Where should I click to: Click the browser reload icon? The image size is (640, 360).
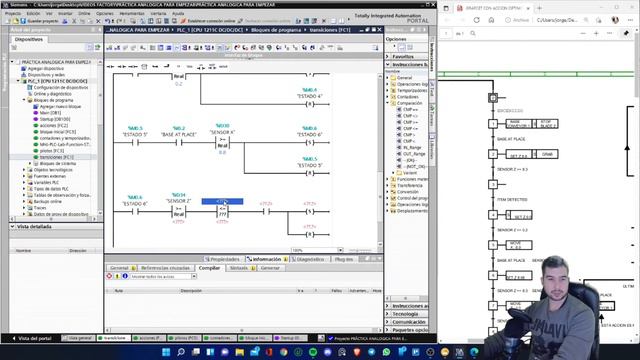476,20
